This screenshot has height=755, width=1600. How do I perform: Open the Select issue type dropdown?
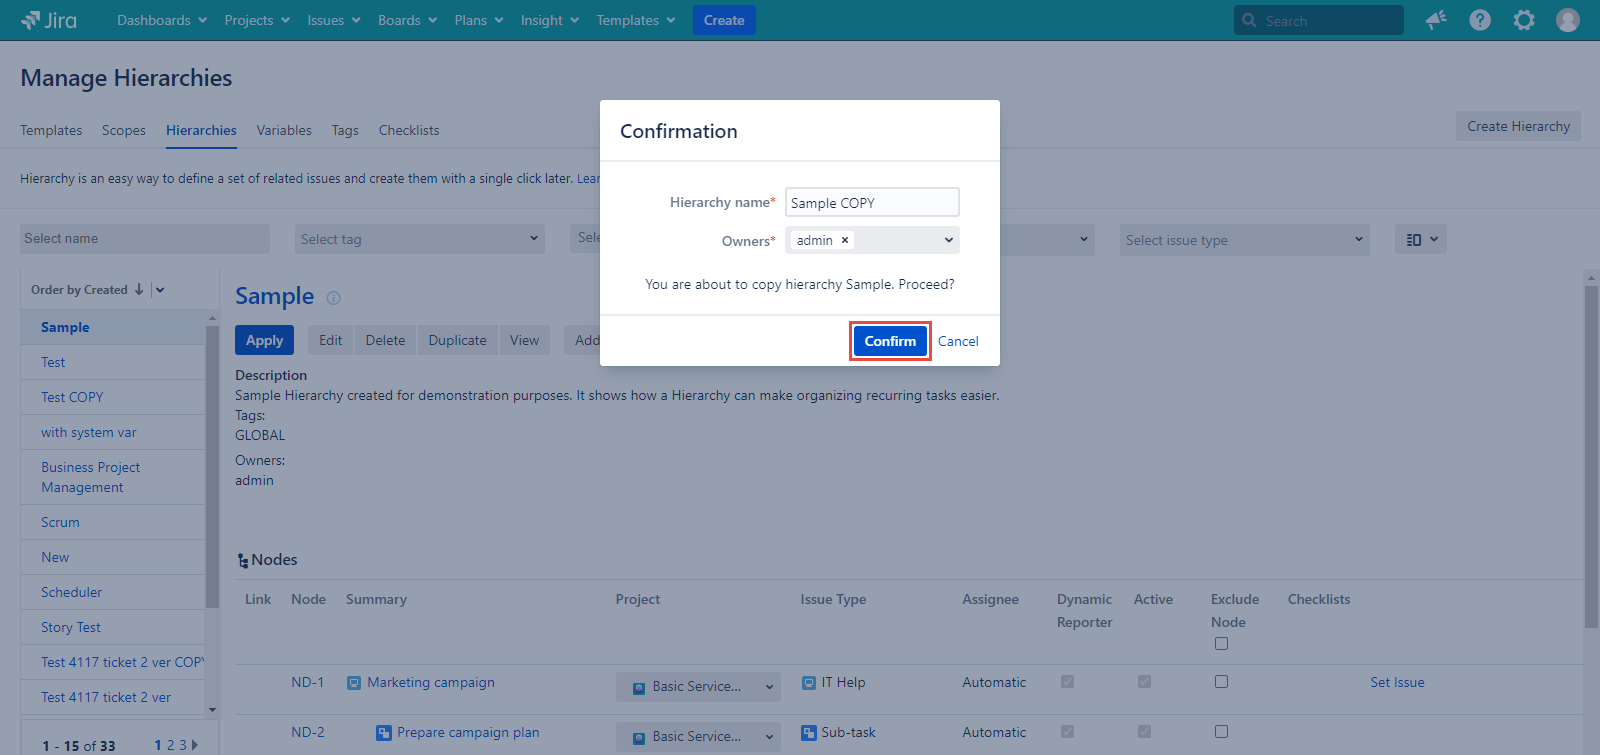pyautogui.click(x=1244, y=240)
